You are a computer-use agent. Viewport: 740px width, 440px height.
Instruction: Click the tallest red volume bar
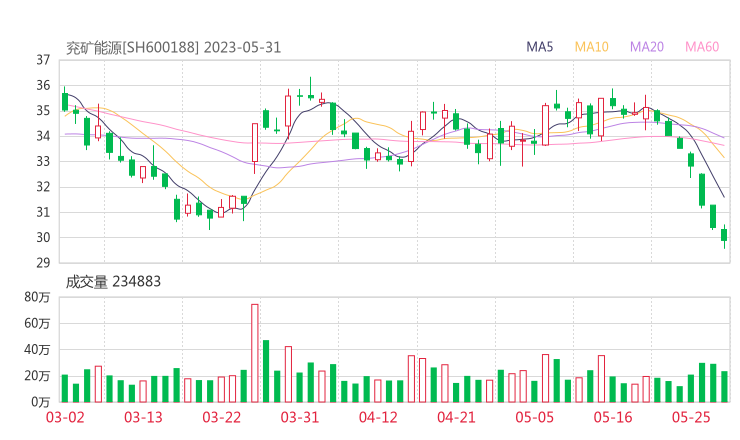tap(255, 353)
